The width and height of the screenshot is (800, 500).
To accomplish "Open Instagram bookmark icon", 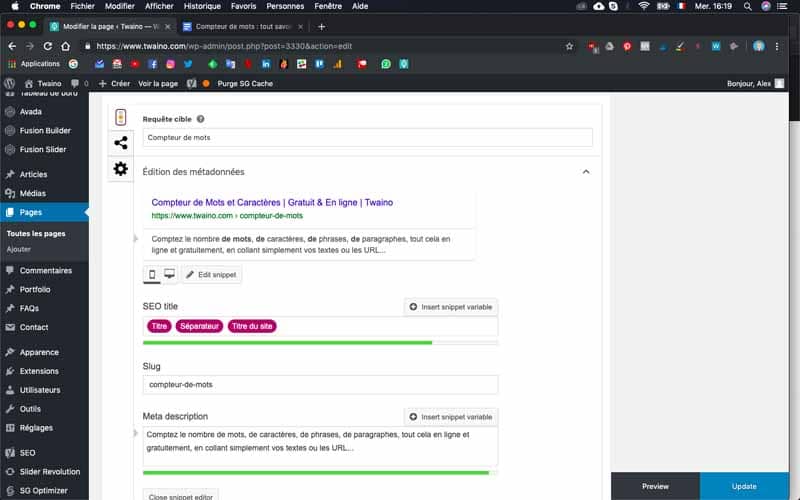I will [170, 64].
